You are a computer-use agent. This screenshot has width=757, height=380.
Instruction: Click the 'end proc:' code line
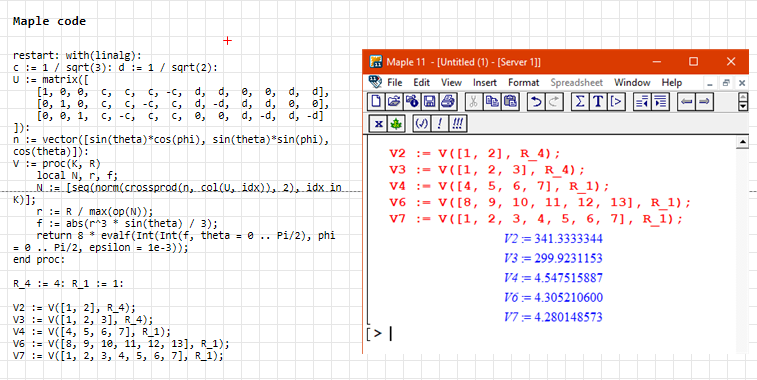(39, 260)
